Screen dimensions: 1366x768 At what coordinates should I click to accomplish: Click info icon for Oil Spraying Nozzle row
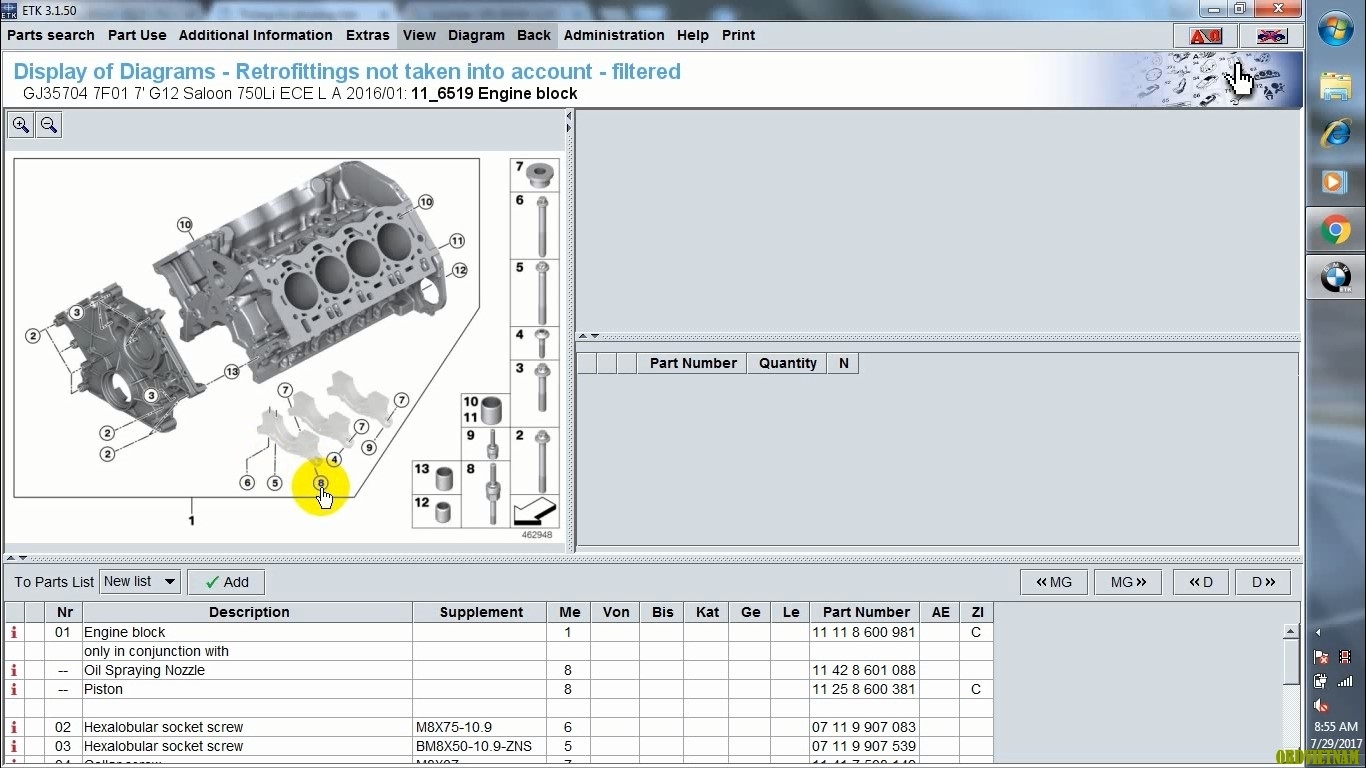pos(14,670)
